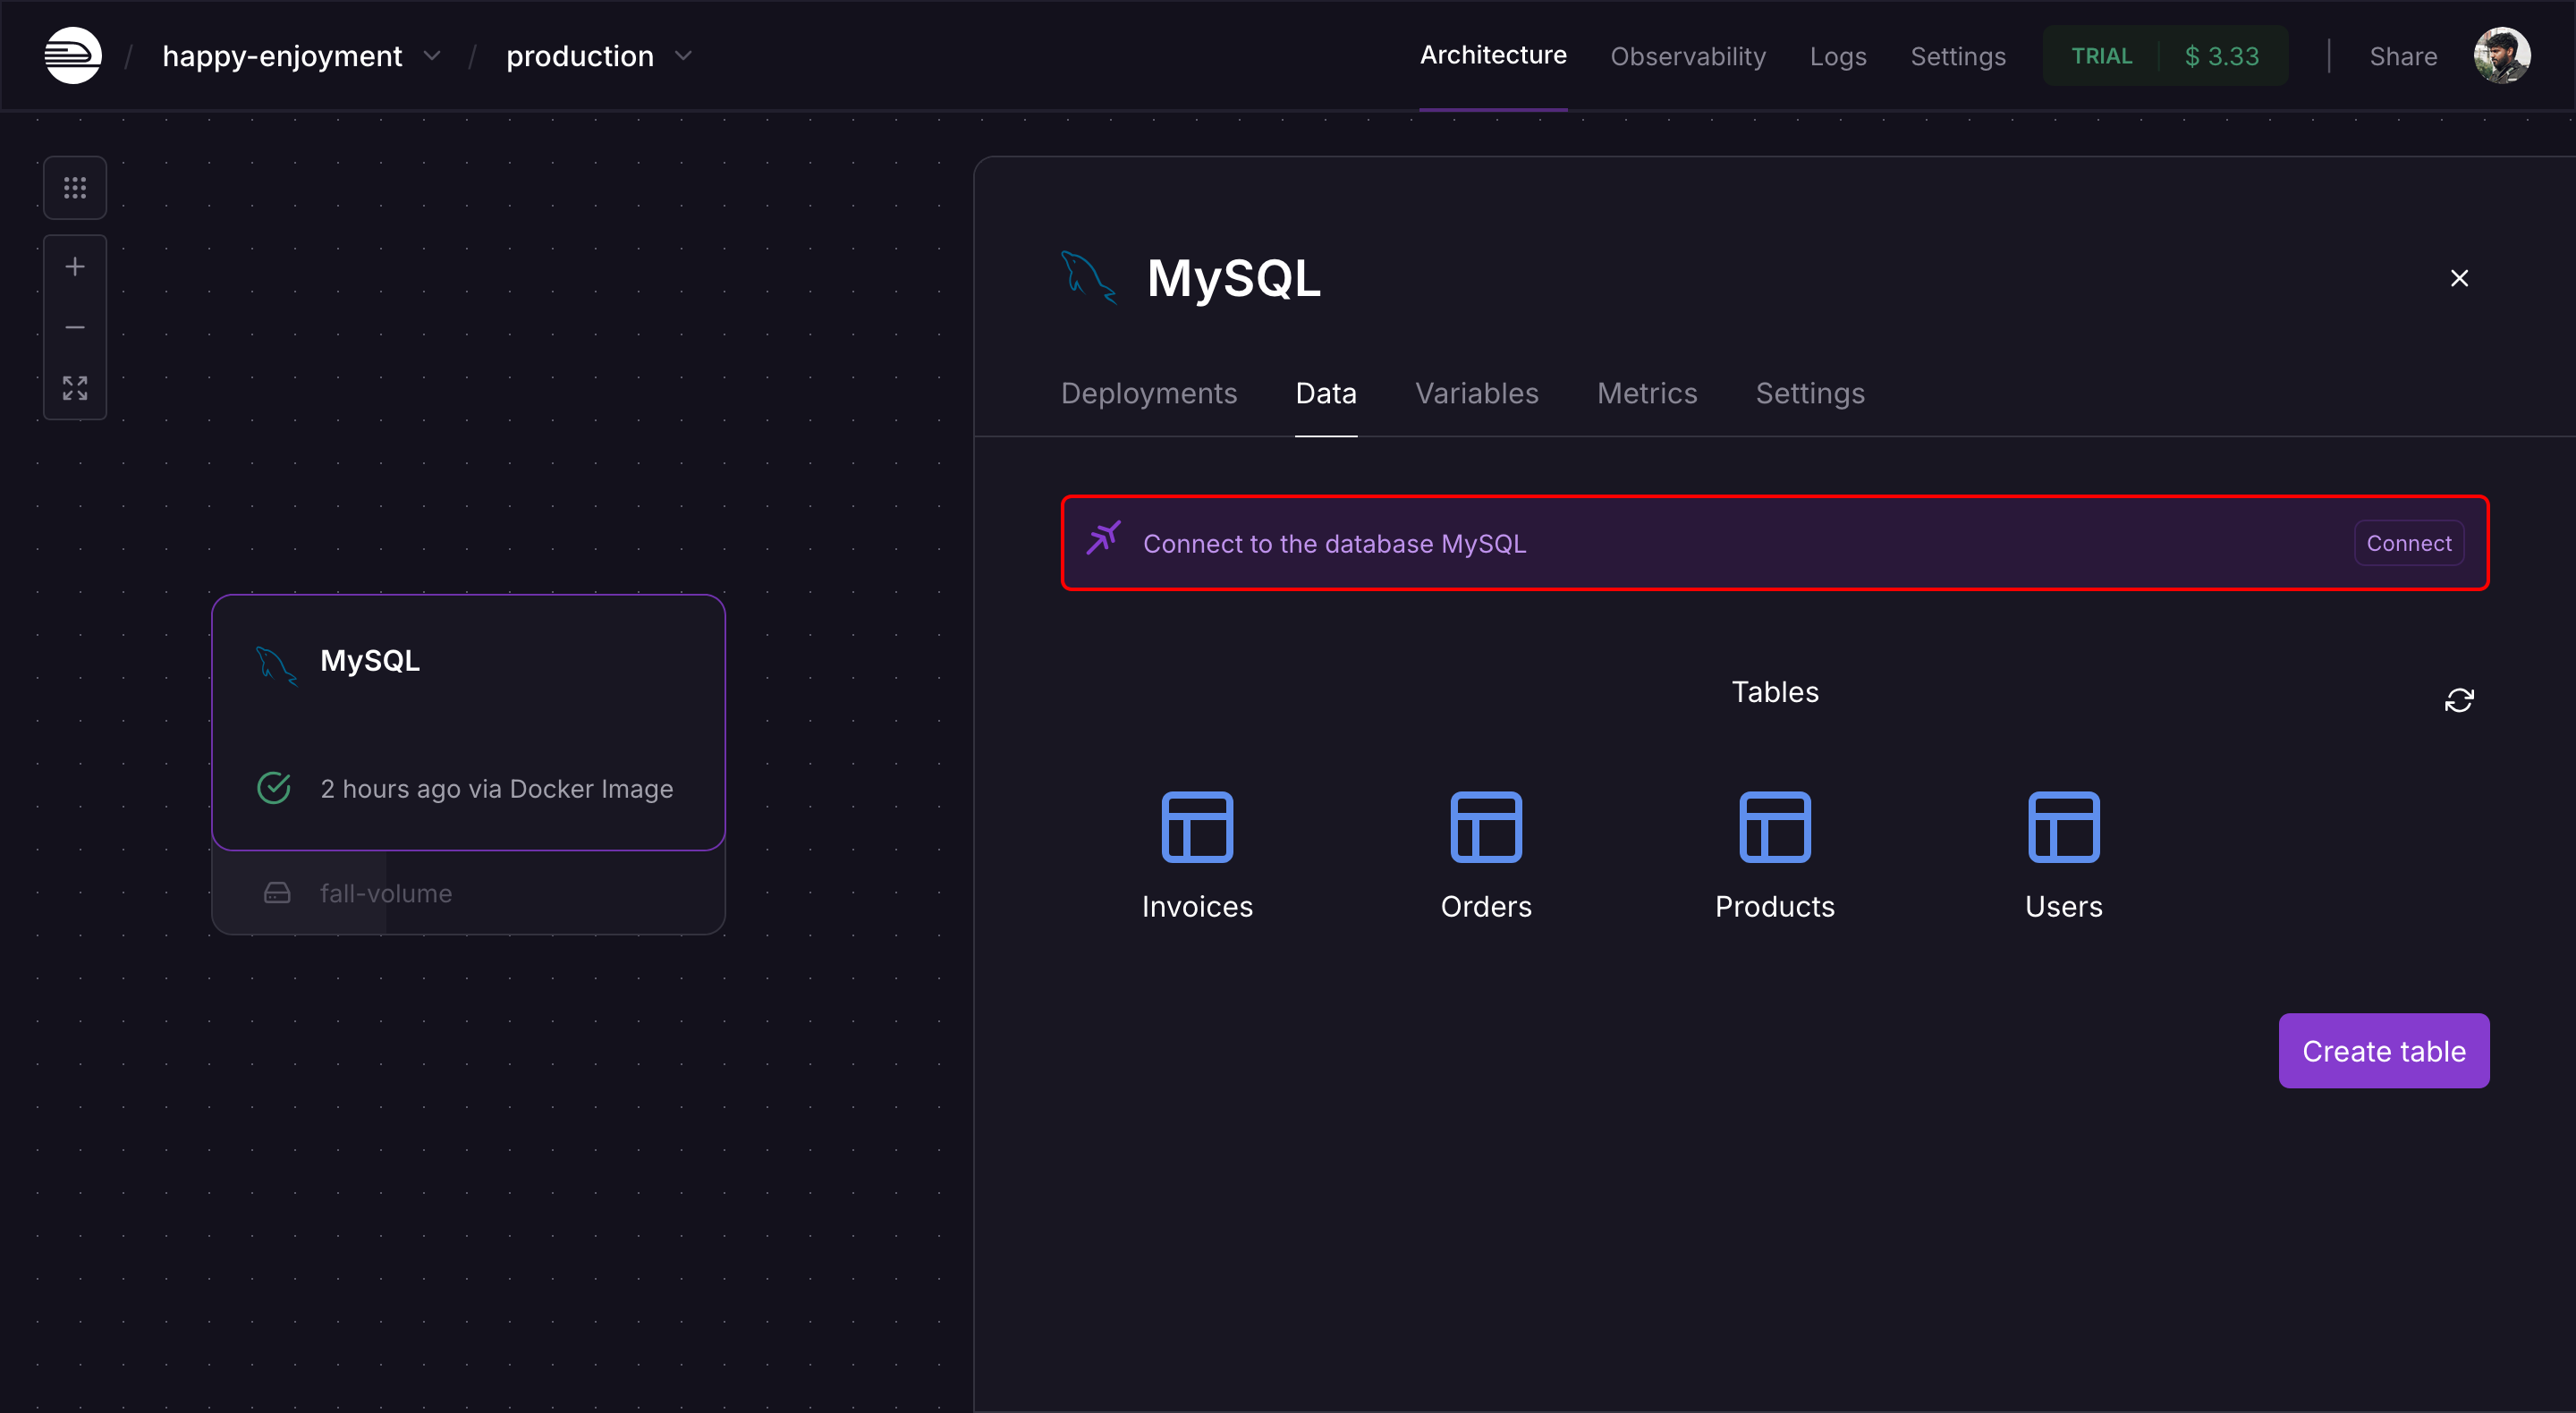The width and height of the screenshot is (2576, 1413).
Task: Click the MySQL dolphin icon in service card
Action: 277,665
